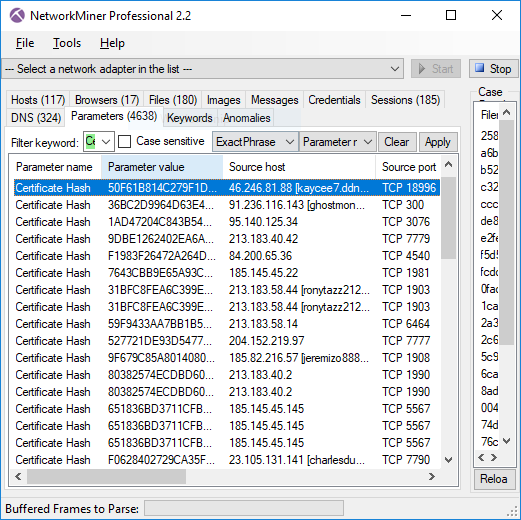Switch to the Keywords tab
This screenshot has width=521, height=520.
(190, 118)
